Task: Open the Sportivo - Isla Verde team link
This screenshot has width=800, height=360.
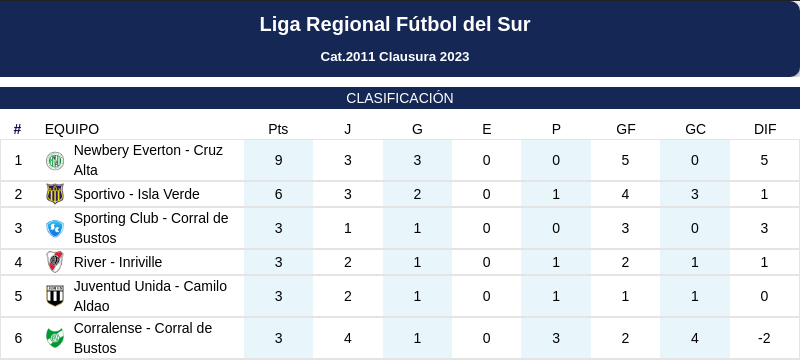Action: click(x=136, y=194)
